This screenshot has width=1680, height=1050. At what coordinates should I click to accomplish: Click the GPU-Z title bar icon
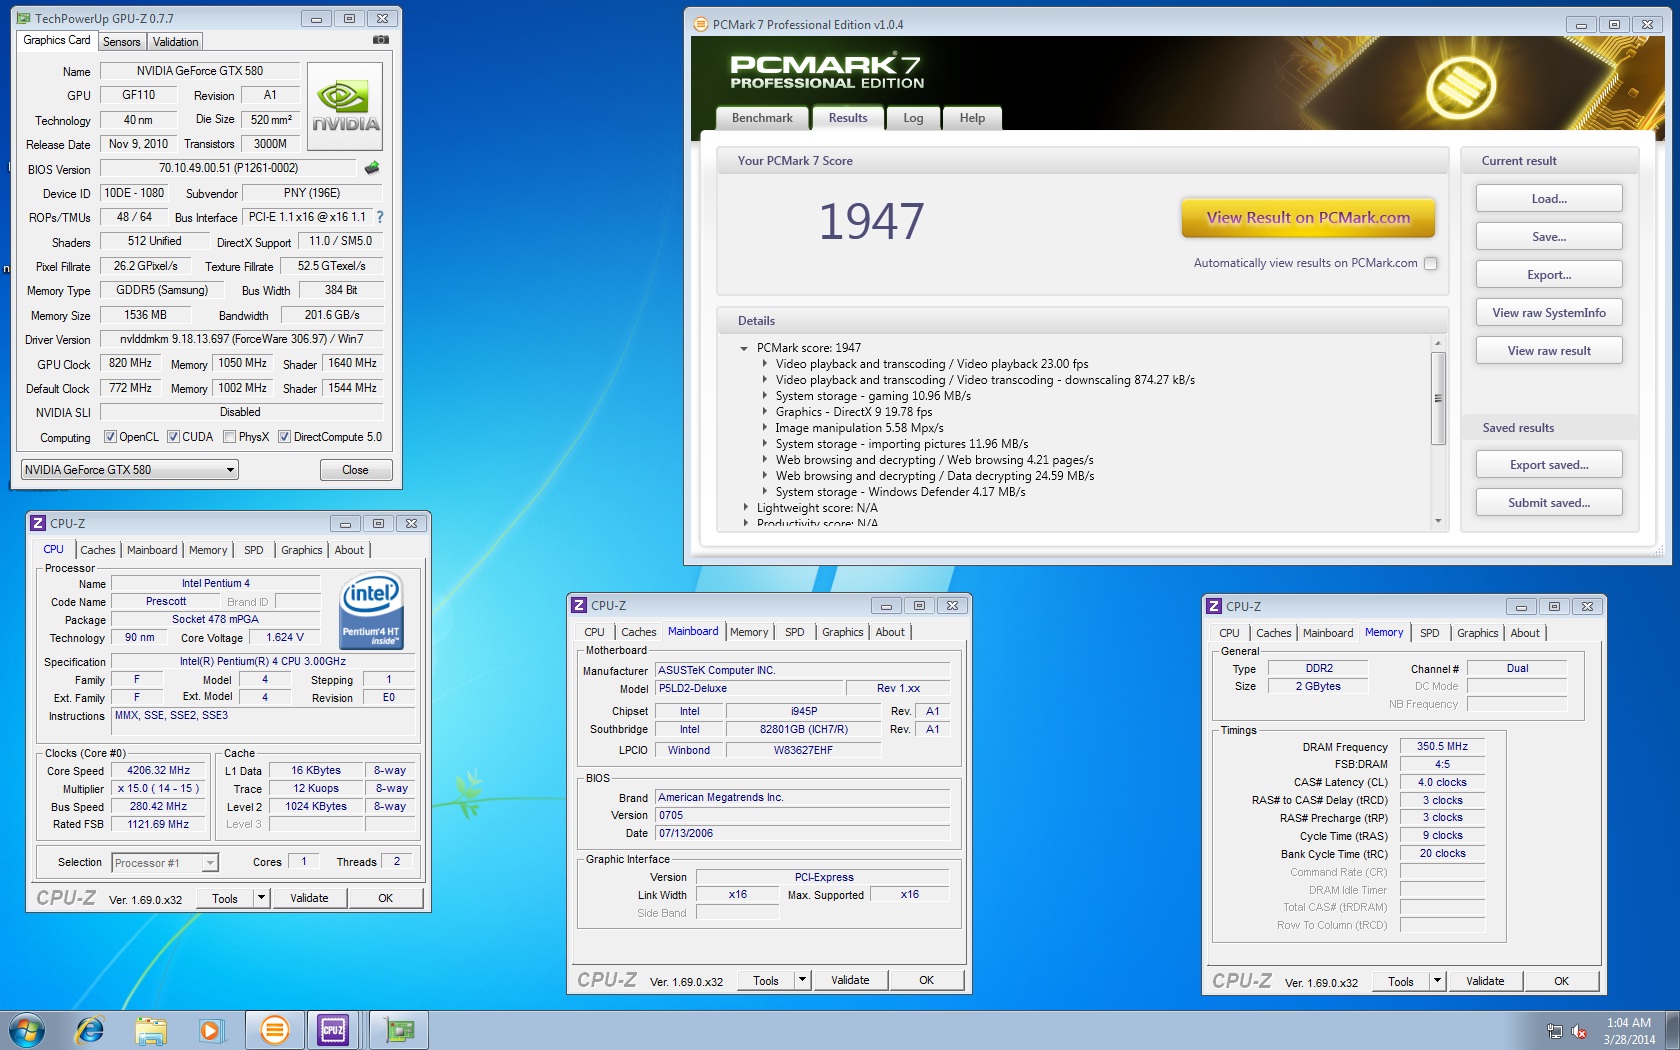pyautogui.click(x=24, y=18)
